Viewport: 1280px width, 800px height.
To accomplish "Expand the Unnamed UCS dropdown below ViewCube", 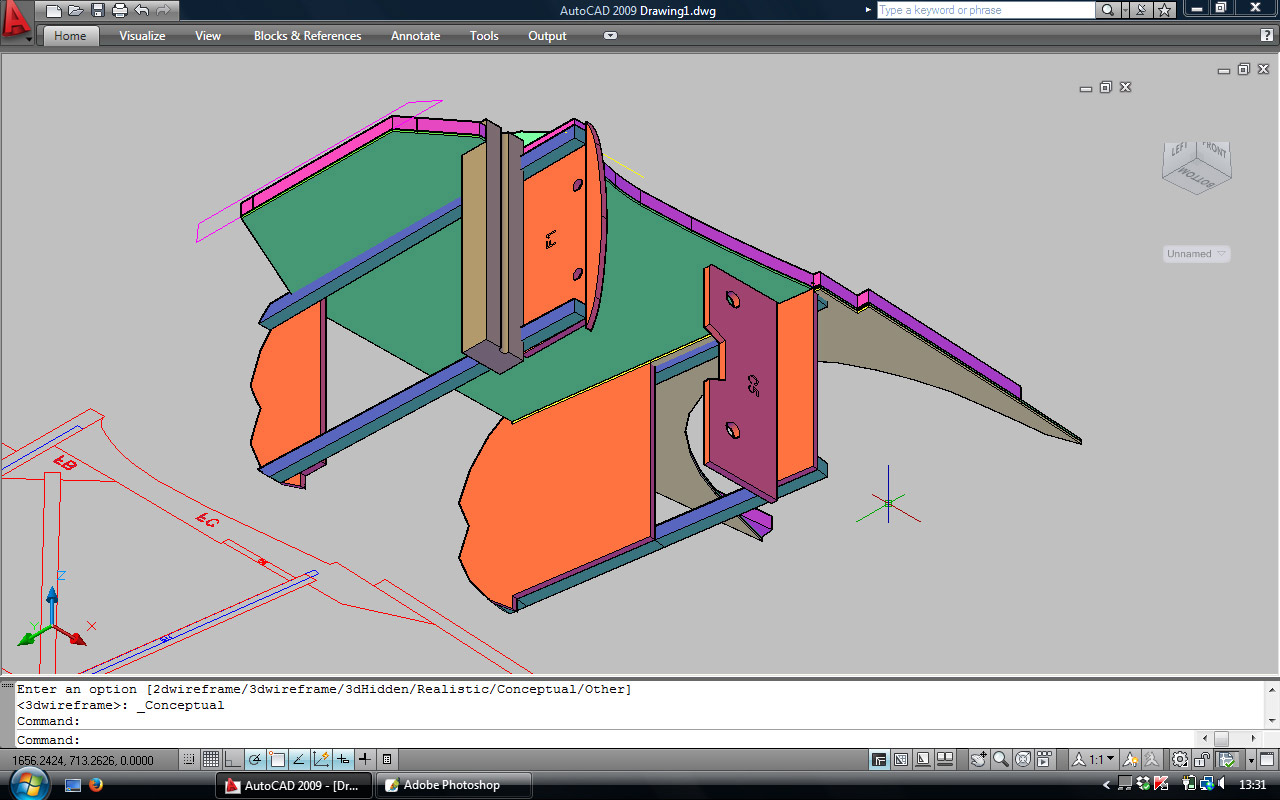I will point(1196,254).
